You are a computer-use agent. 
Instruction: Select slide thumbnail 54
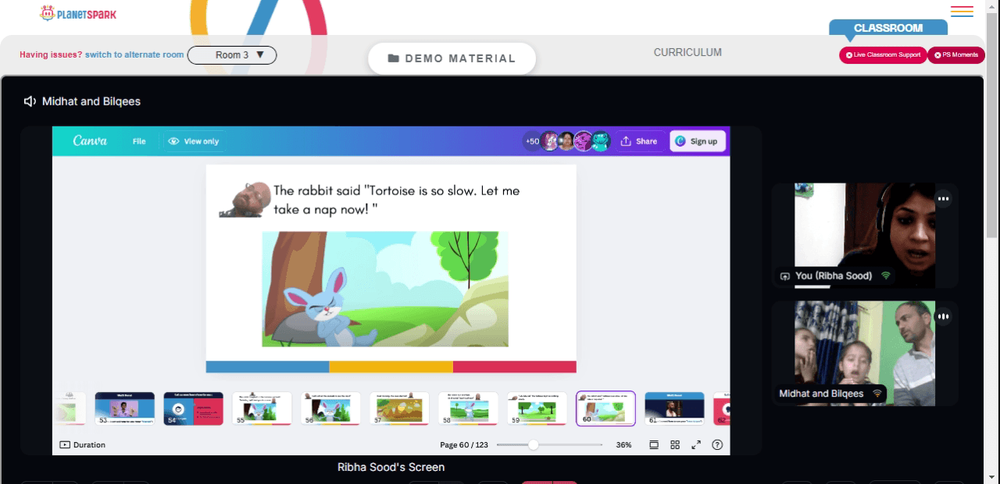click(193, 408)
